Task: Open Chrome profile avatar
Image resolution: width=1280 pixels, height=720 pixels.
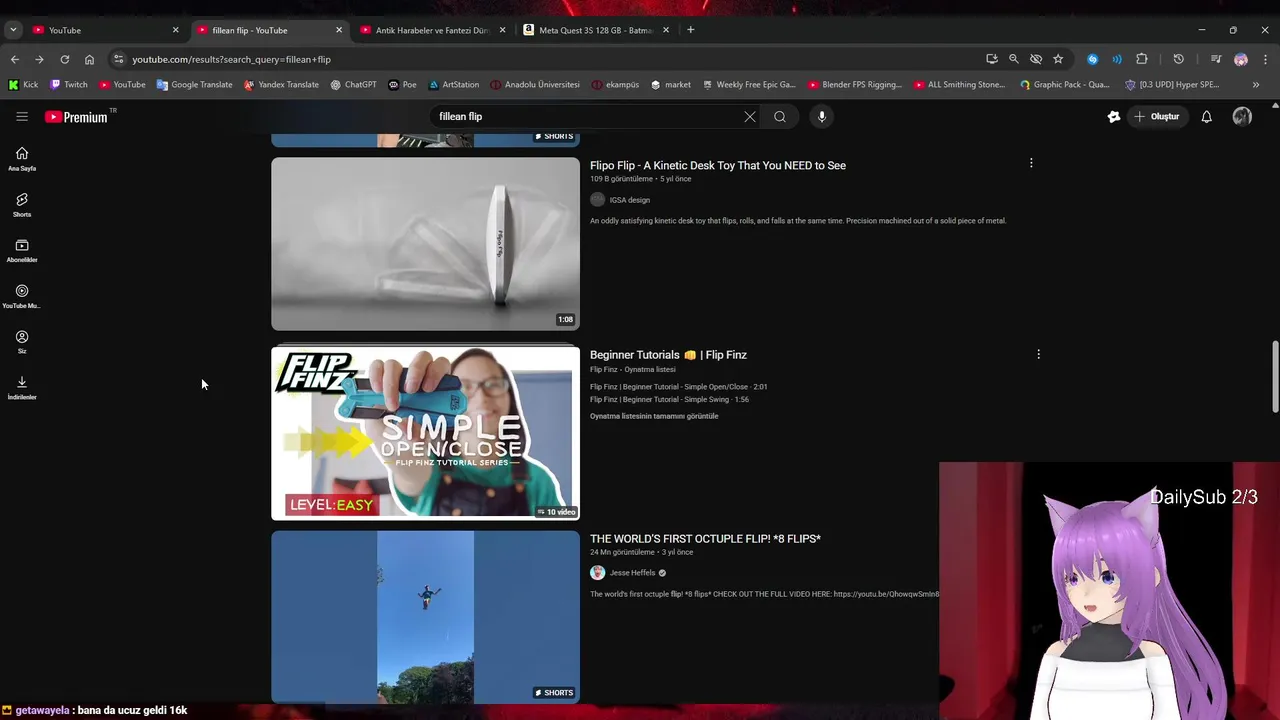Action: (x=1241, y=59)
